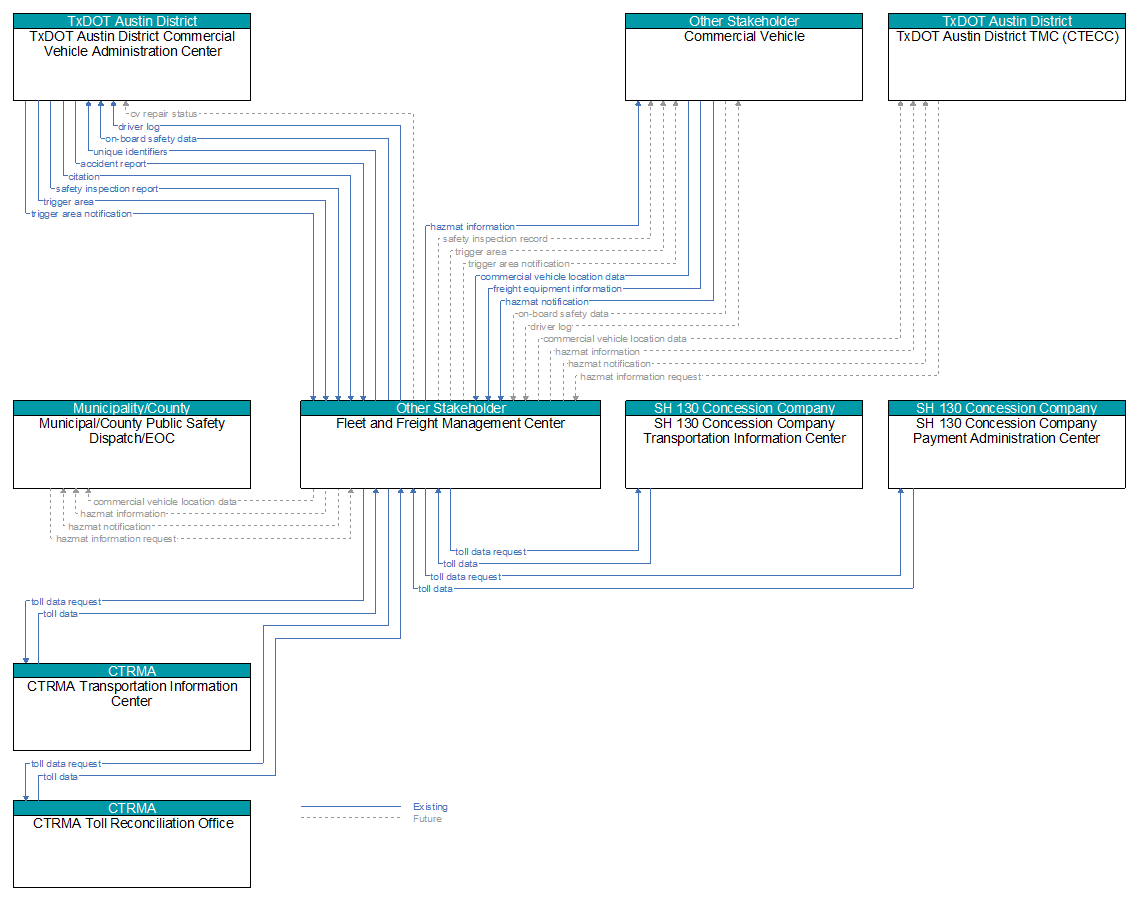Click 'hazmat information request' label of the TMC flow
Viewport: 1136px width, 901px height.
pos(640,377)
